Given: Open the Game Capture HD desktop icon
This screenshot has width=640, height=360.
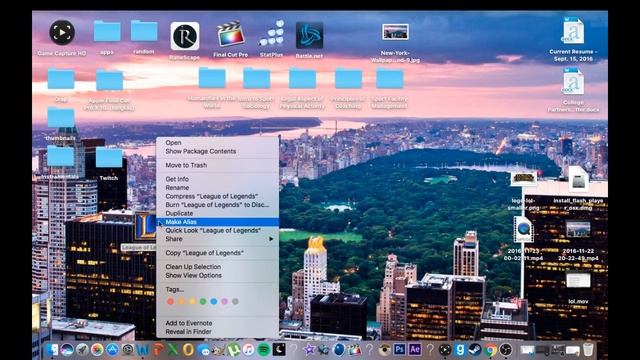Looking at the screenshot, I should tap(62, 33).
